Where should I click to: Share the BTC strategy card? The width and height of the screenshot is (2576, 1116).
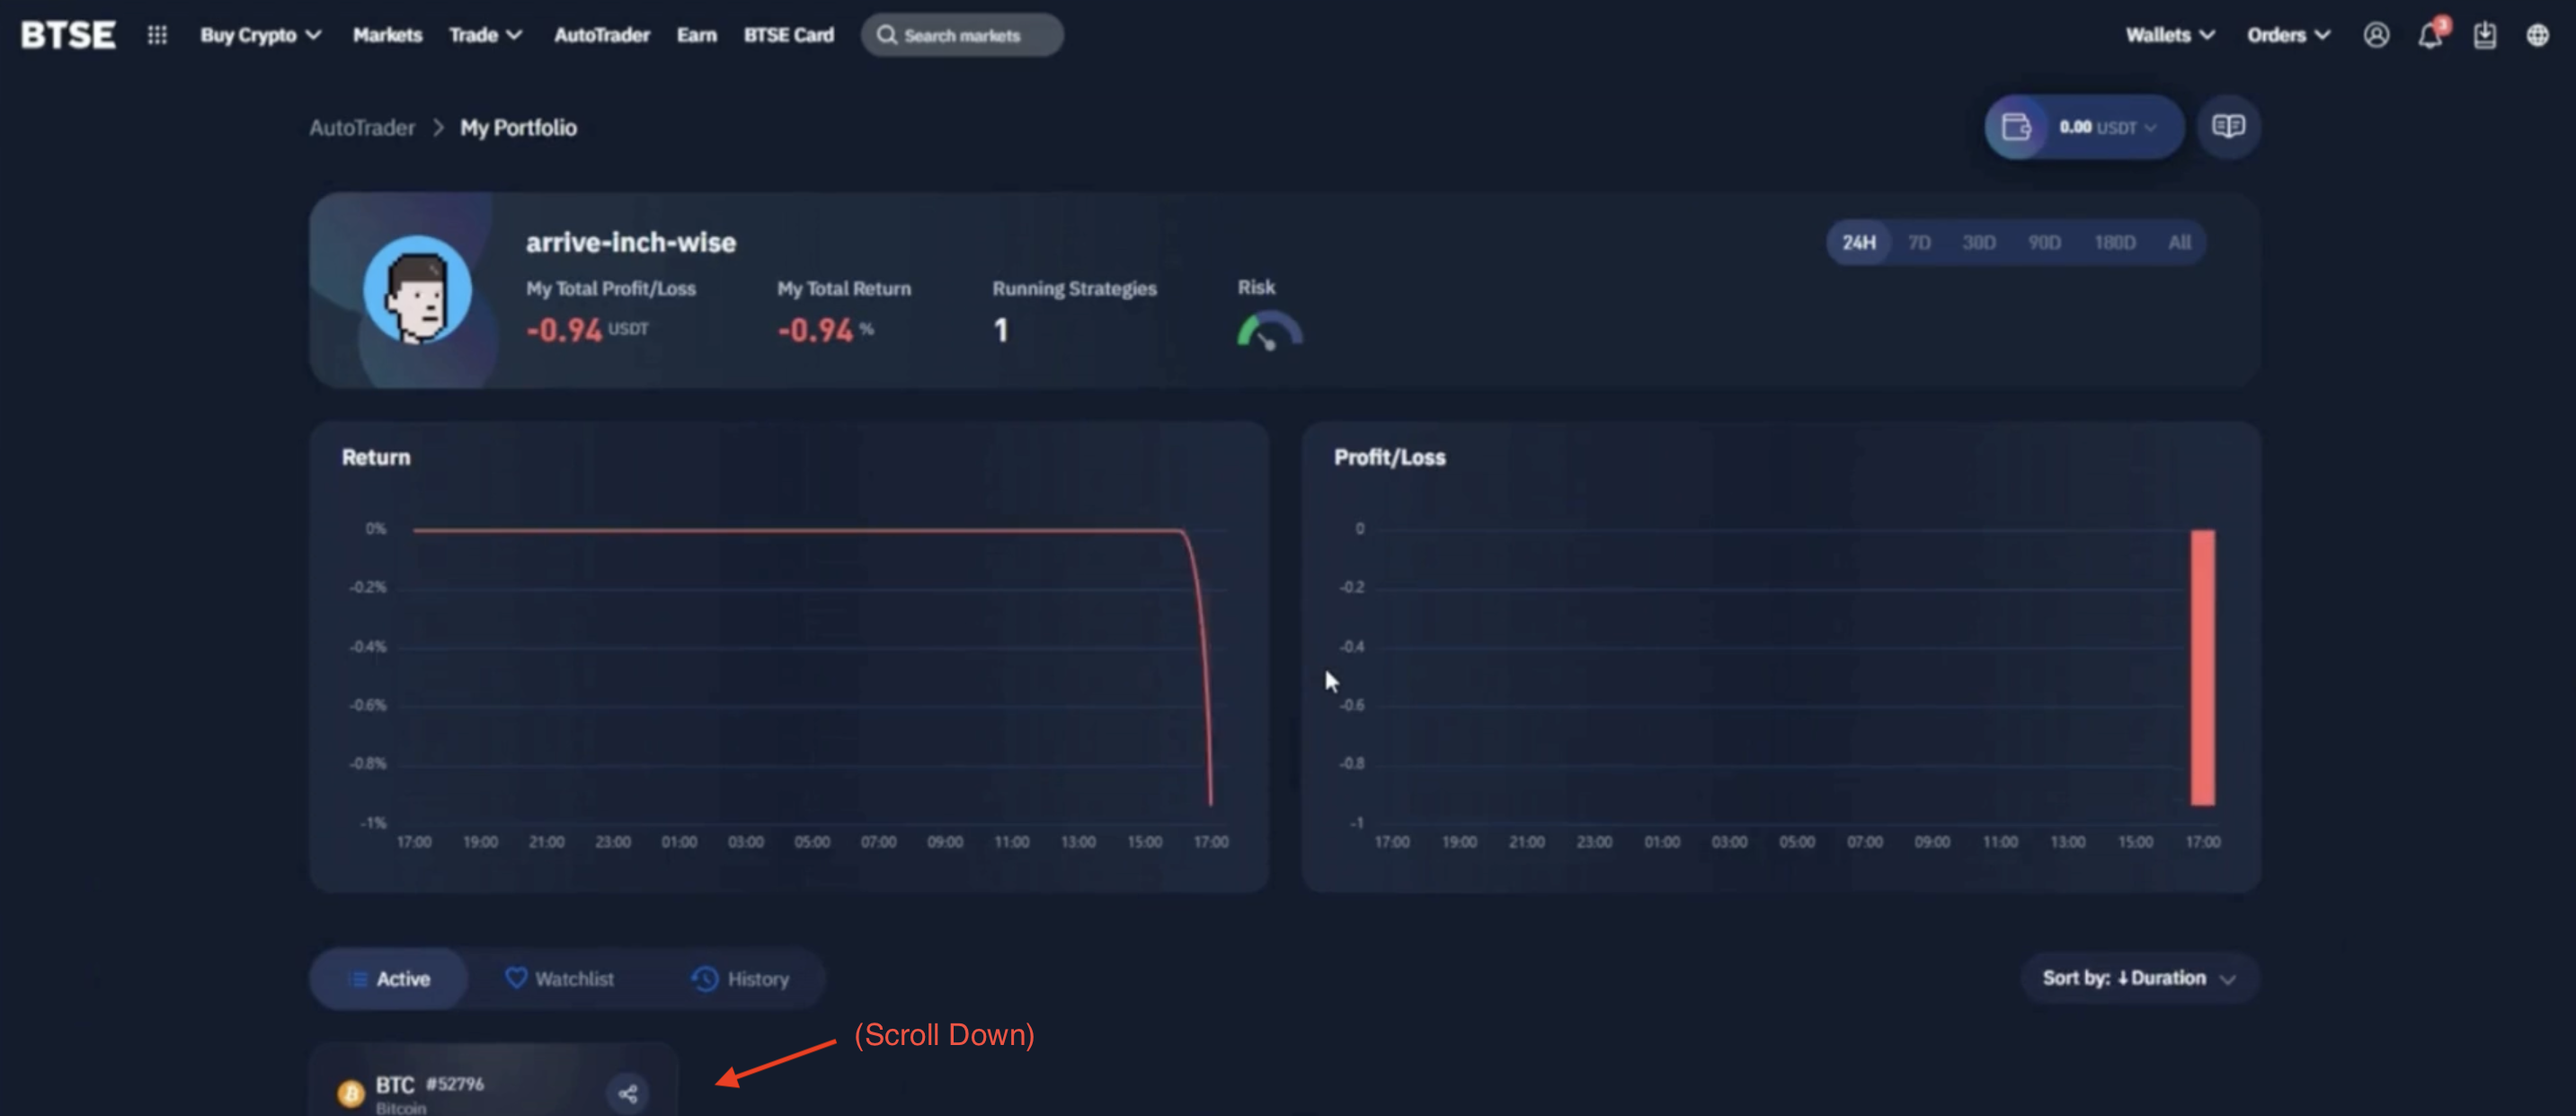628,1093
